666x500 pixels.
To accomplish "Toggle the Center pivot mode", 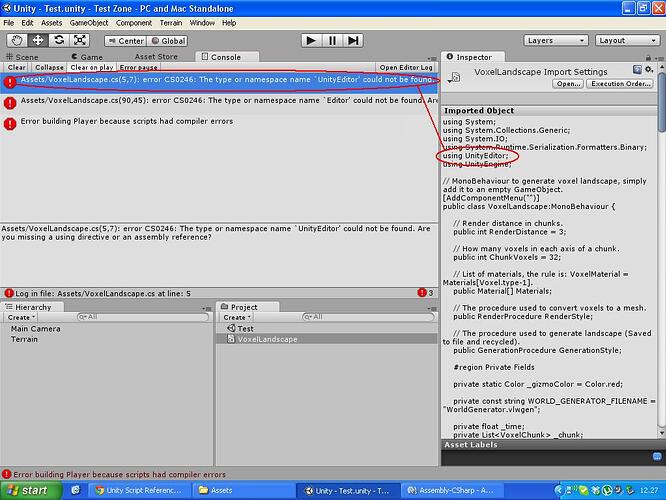I will tap(126, 41).
